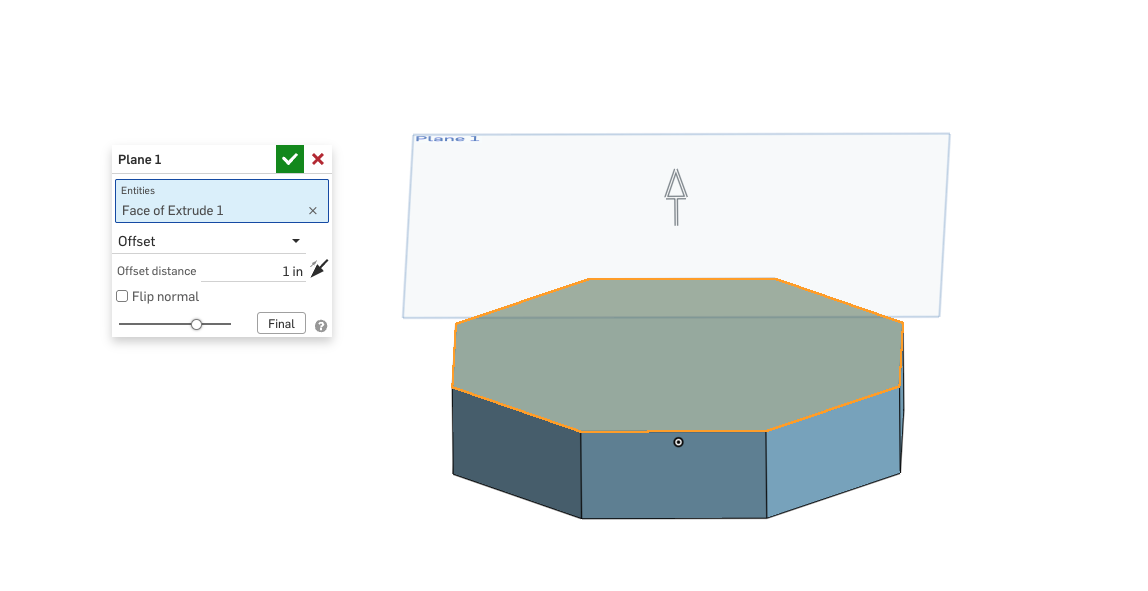Click the Plane 1 dialog title bar
The image size is (1148, 591).
[x=190, y=159]
